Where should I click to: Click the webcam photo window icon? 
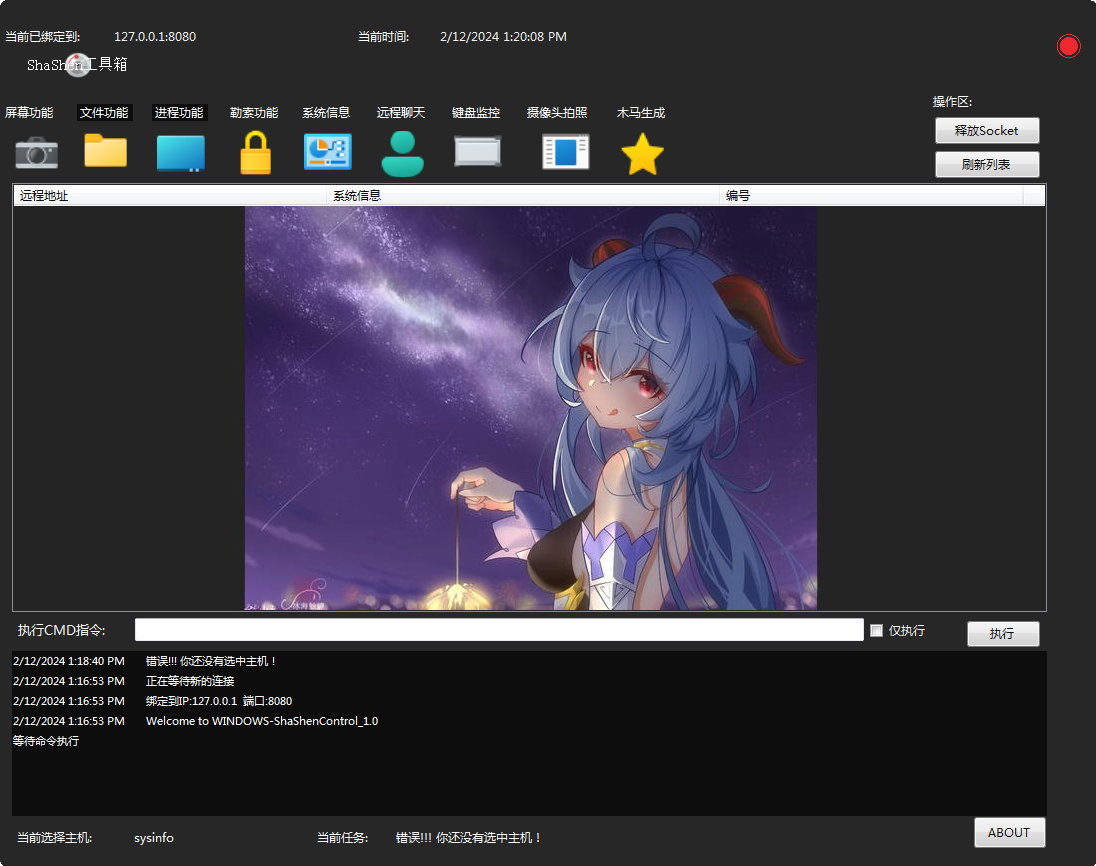point(566,152)
